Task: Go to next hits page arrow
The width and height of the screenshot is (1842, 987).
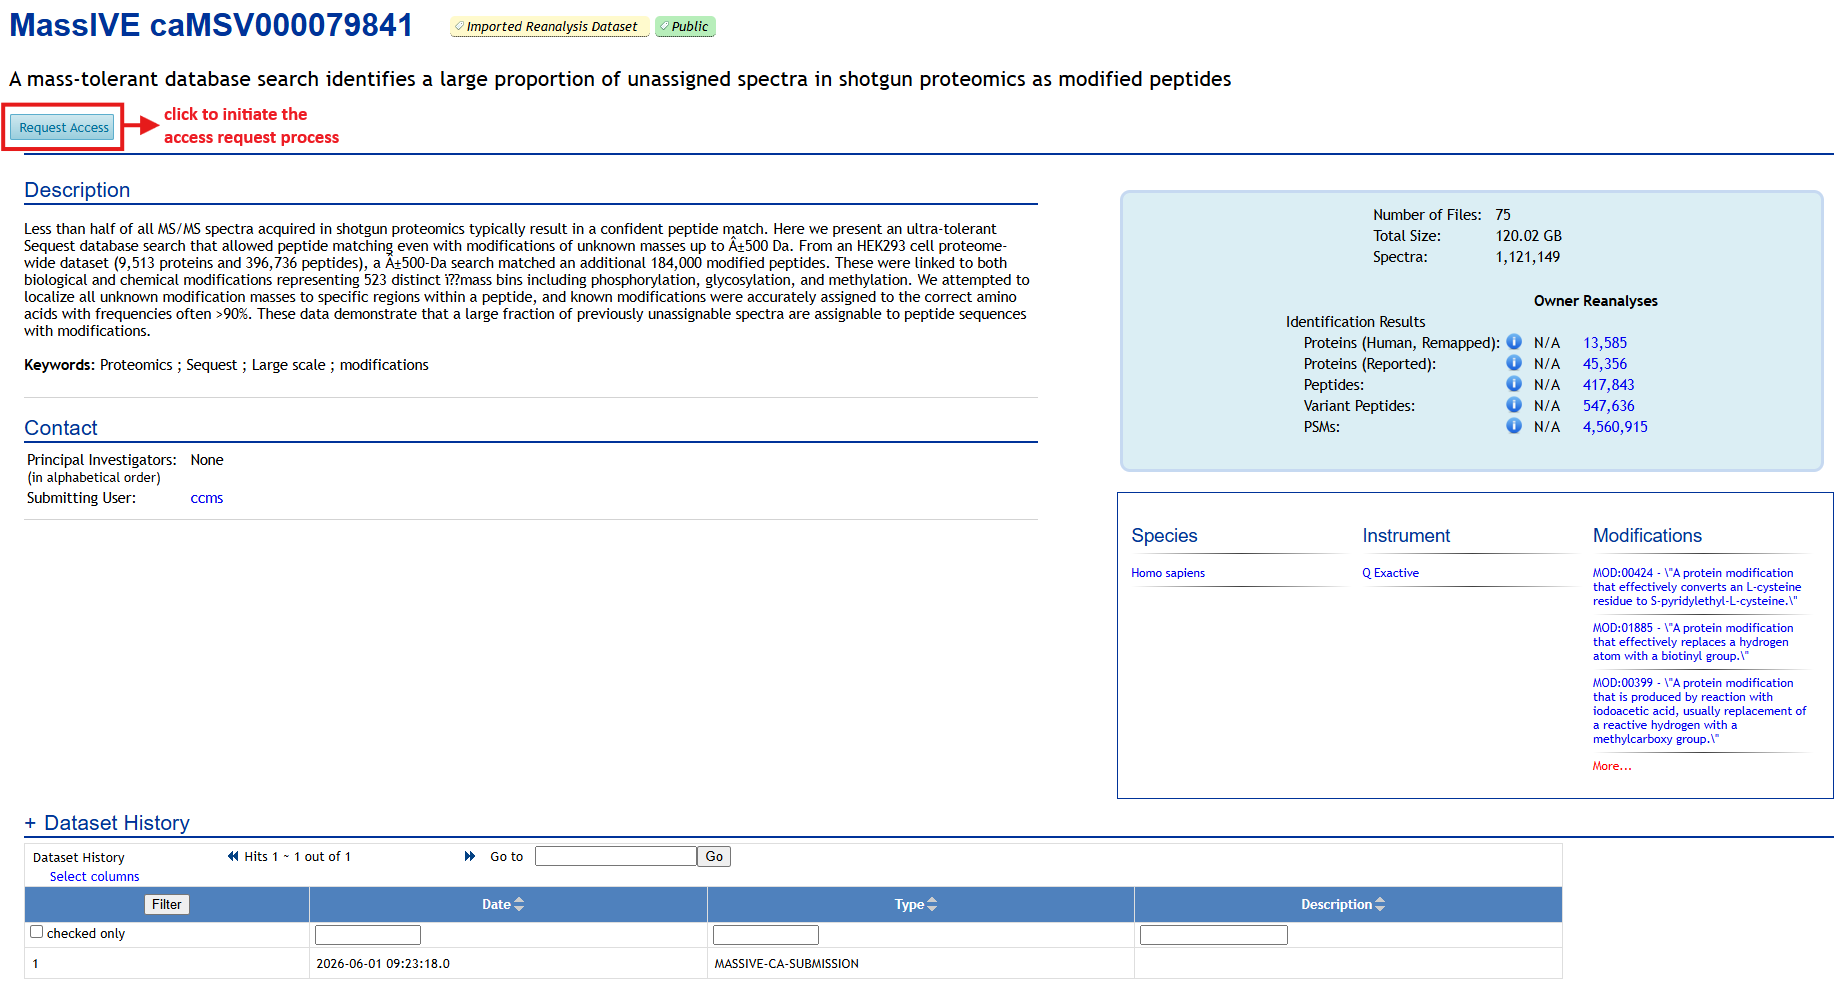Action: [x=470, y=856]
